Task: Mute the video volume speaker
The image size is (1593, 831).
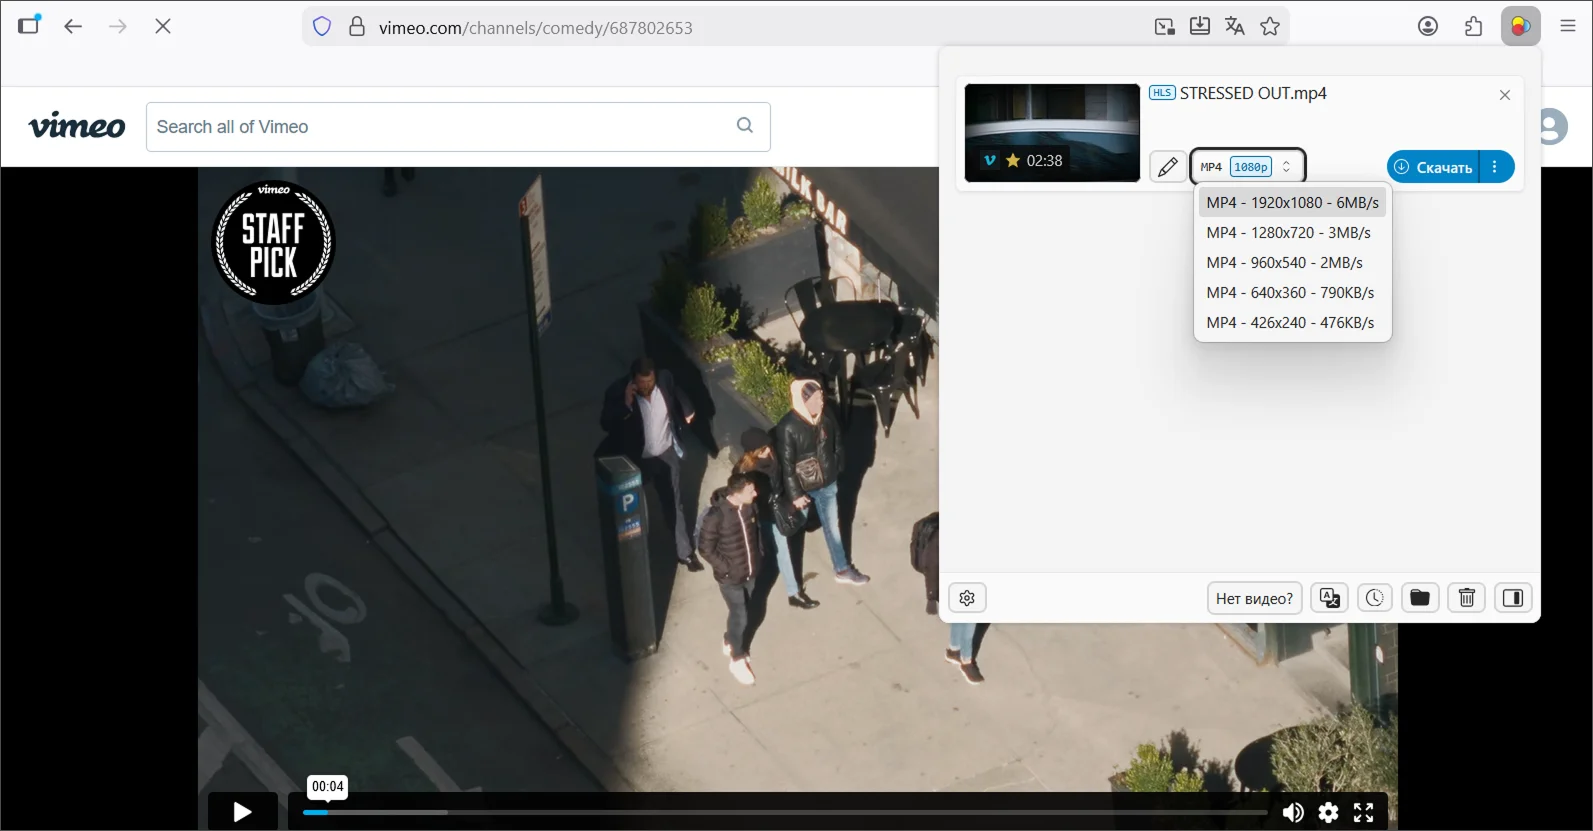Action: pyautogui.click(x=1292, y=812)
